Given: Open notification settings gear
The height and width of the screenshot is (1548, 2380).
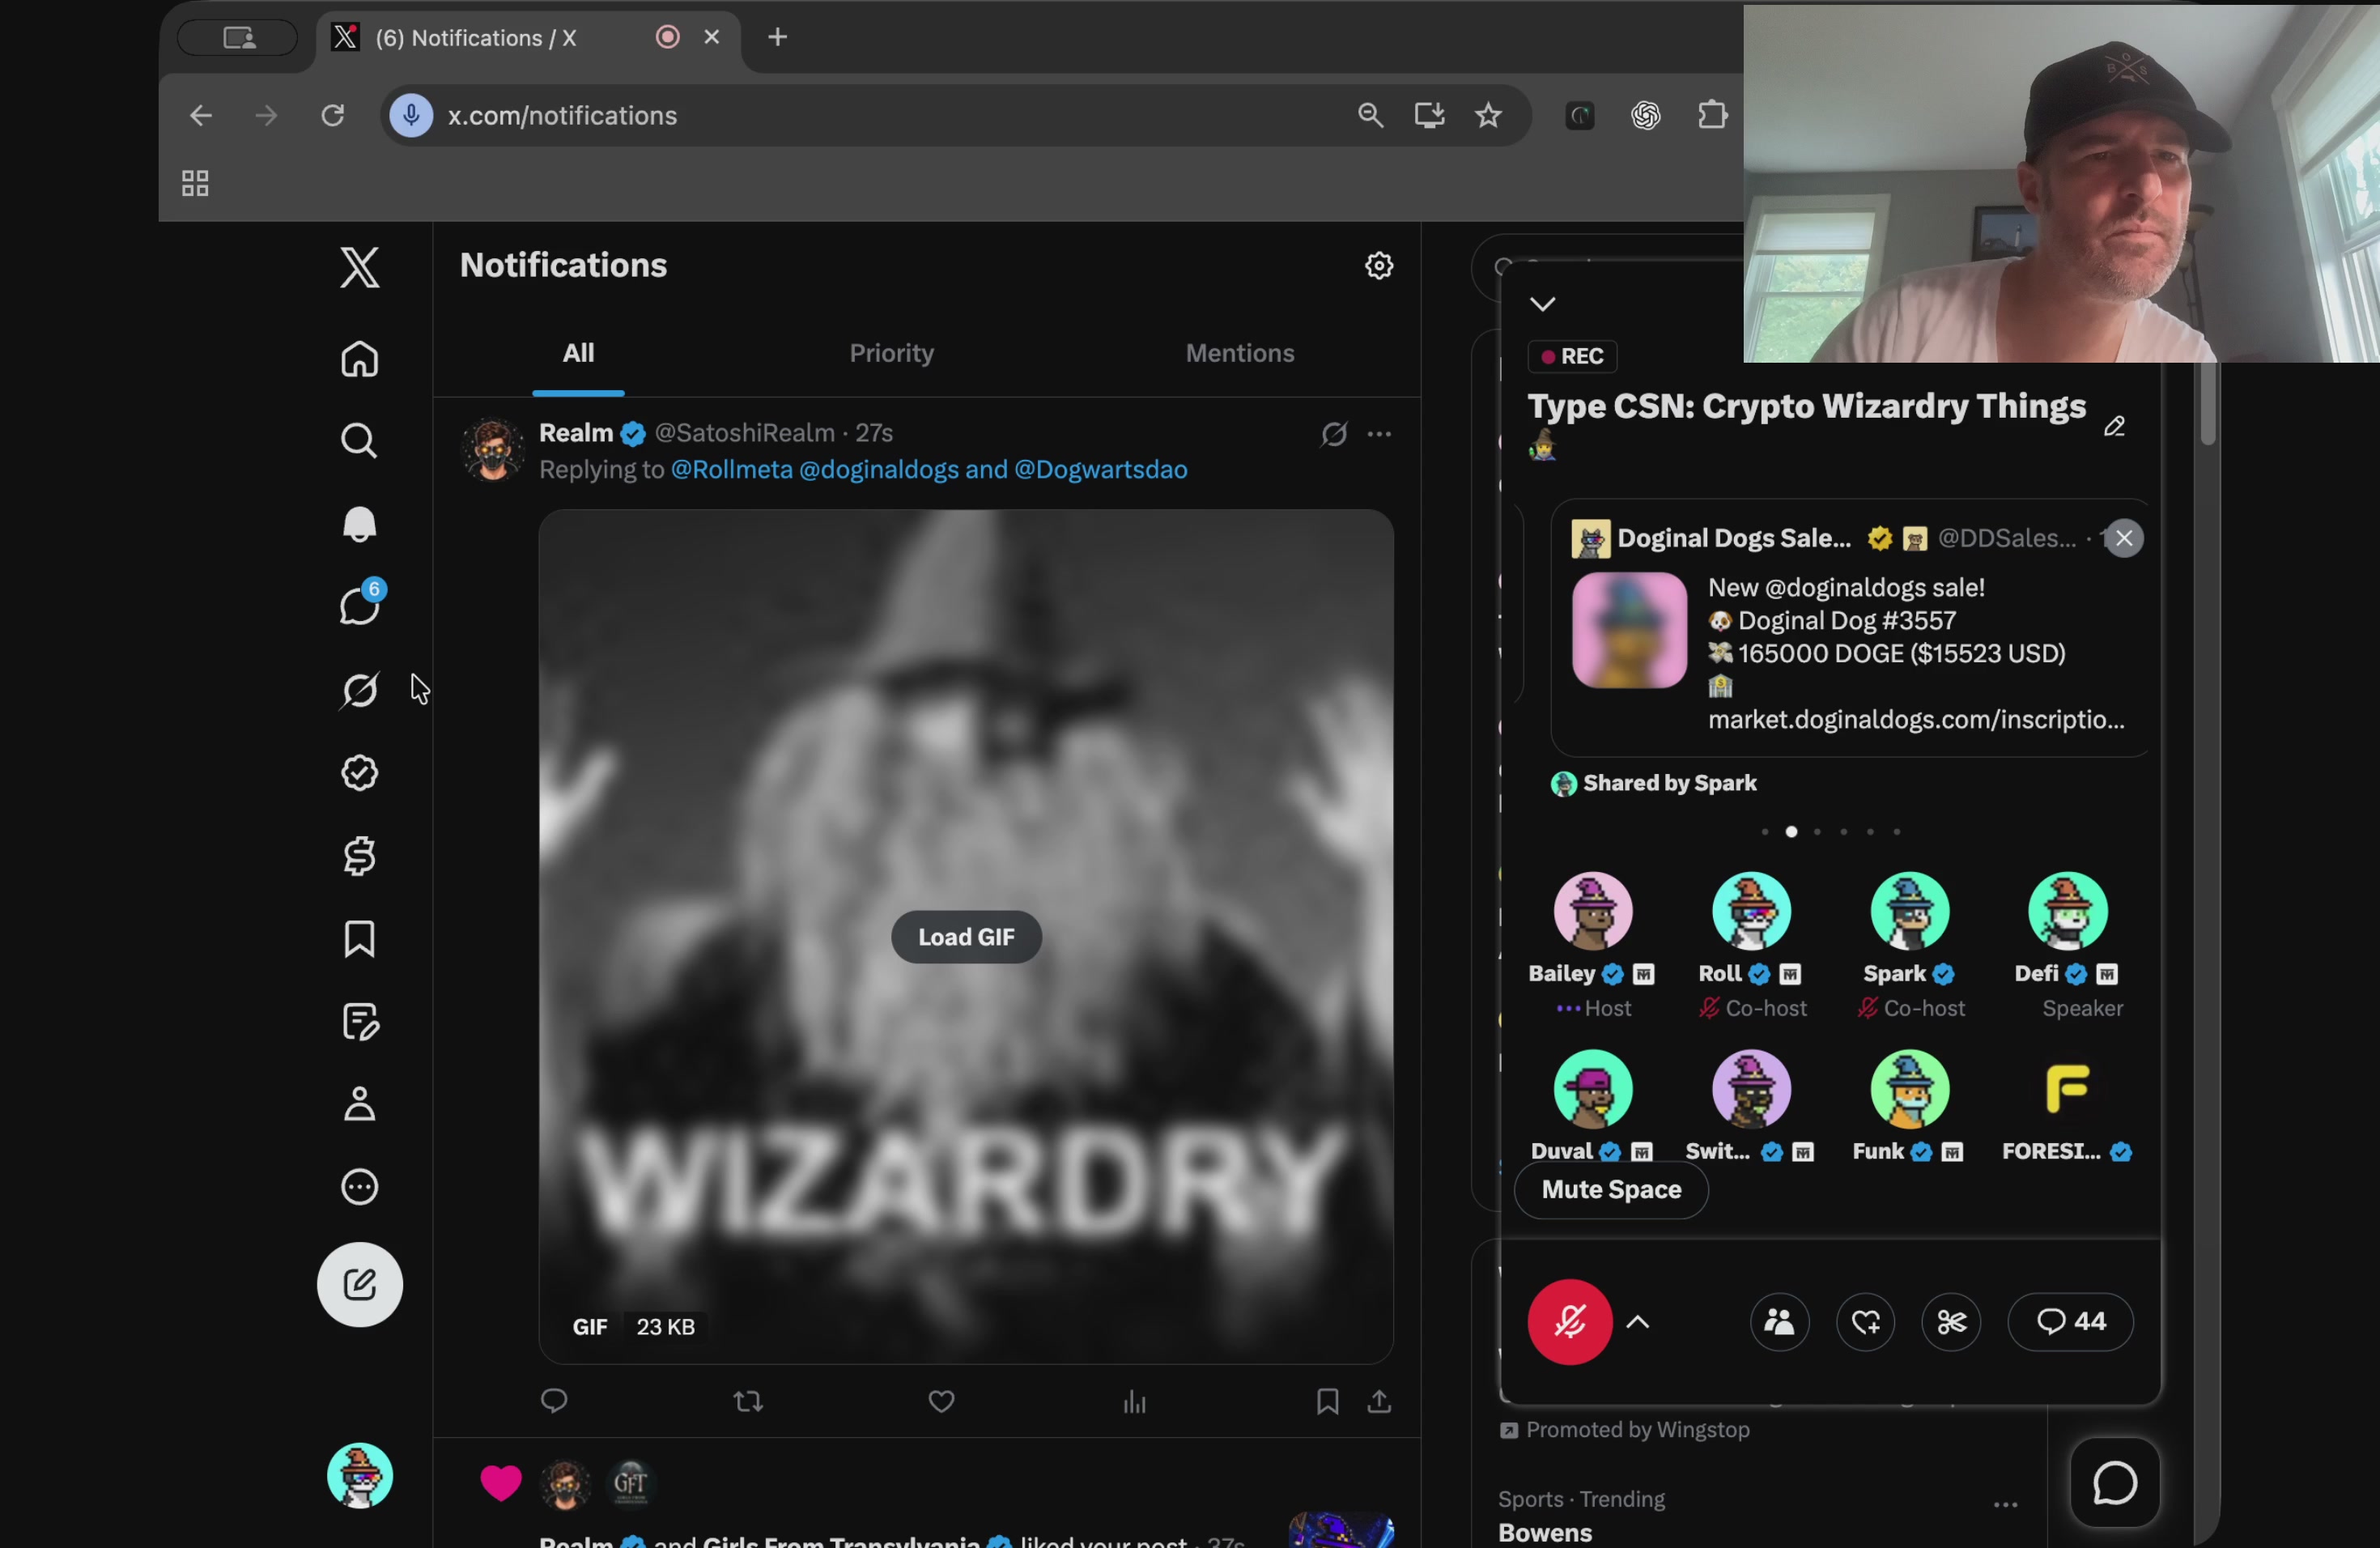Looking at the screenshot, I should (x=1379, y=265).
